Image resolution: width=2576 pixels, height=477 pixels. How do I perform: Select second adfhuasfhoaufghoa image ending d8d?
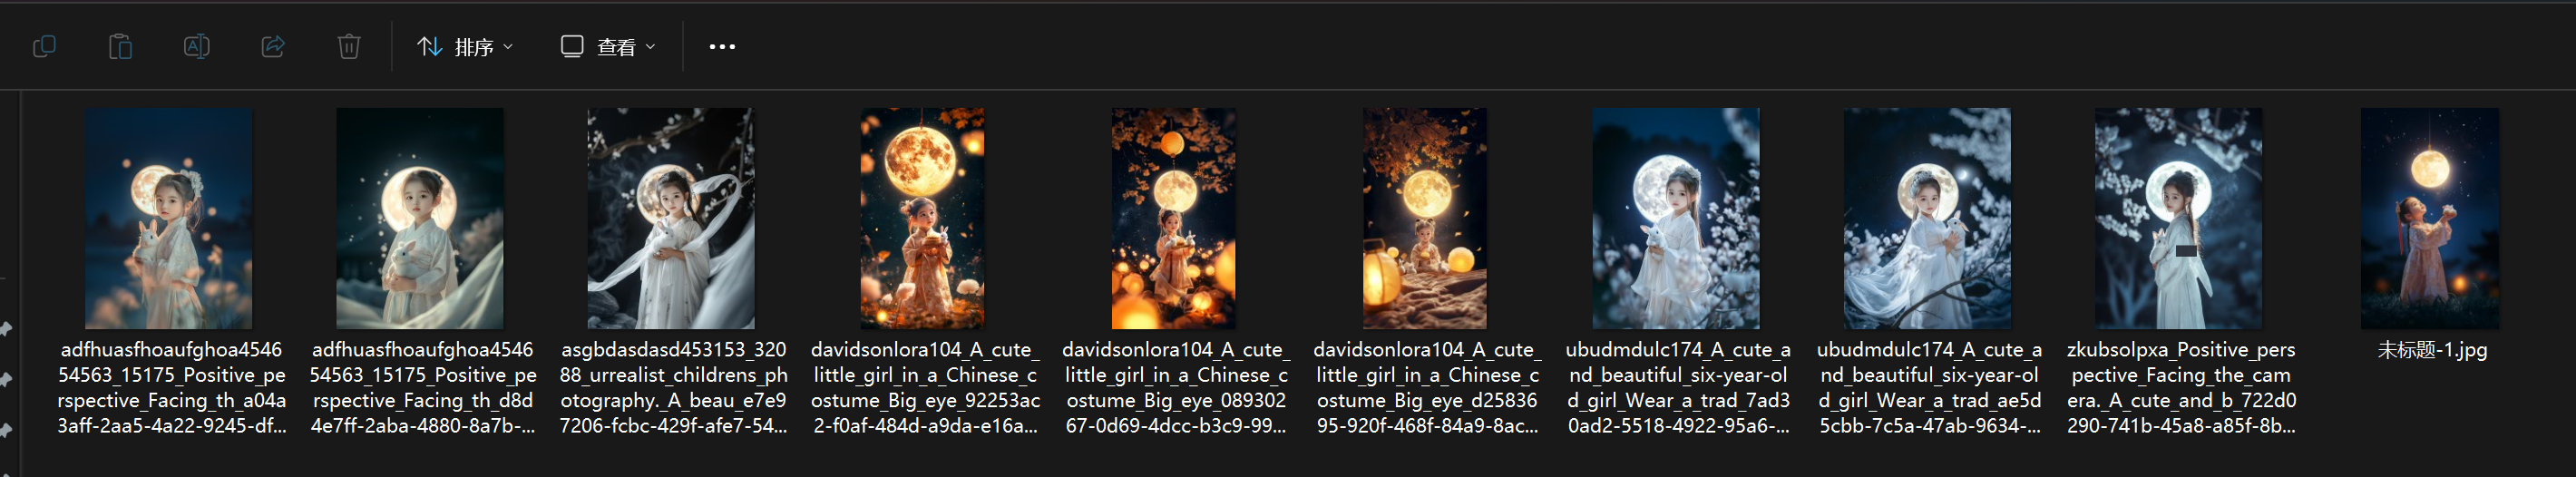(x=420, y=218)
